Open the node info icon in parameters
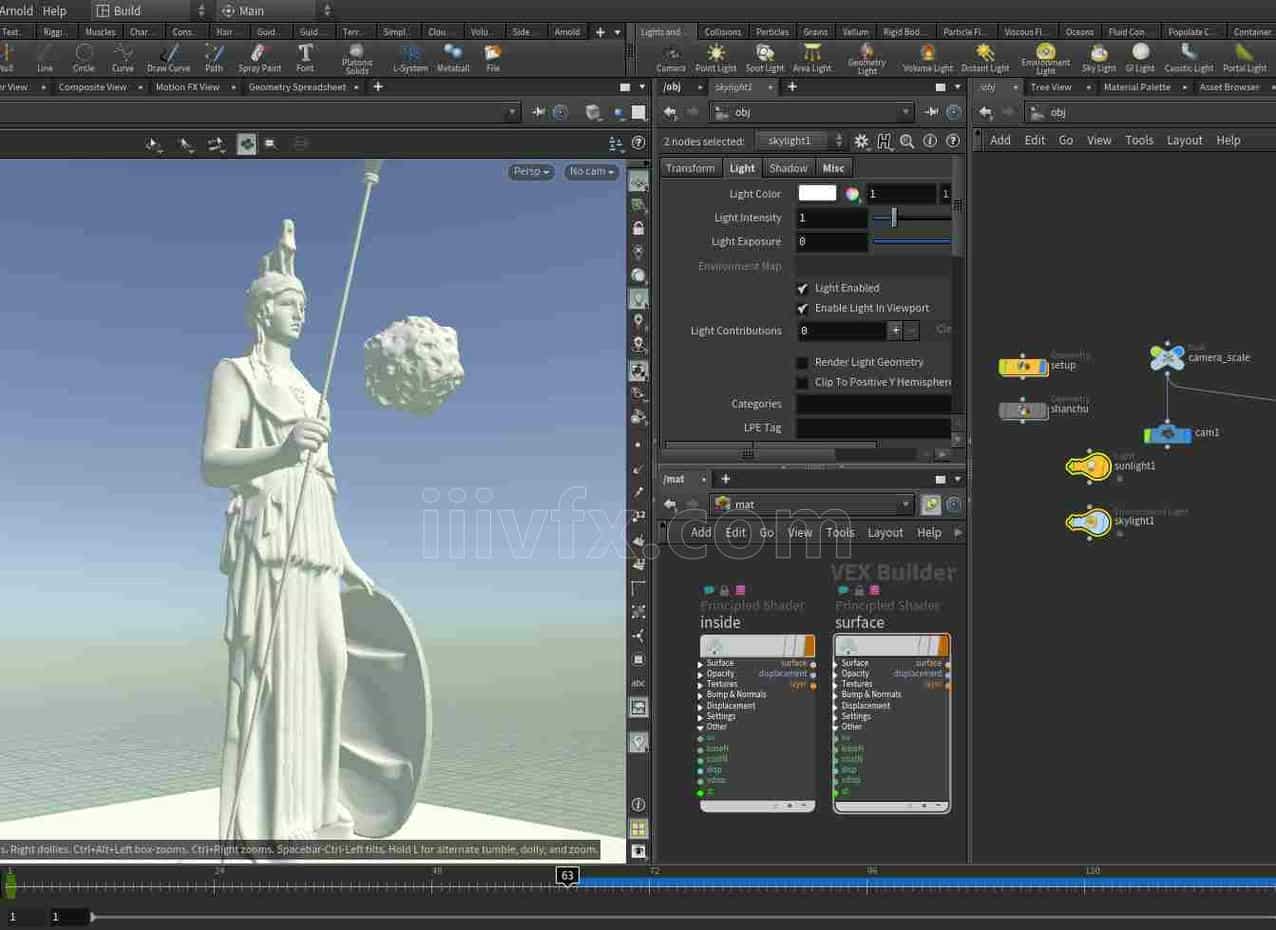The image size is (1276, 930). tap(930, 141)
